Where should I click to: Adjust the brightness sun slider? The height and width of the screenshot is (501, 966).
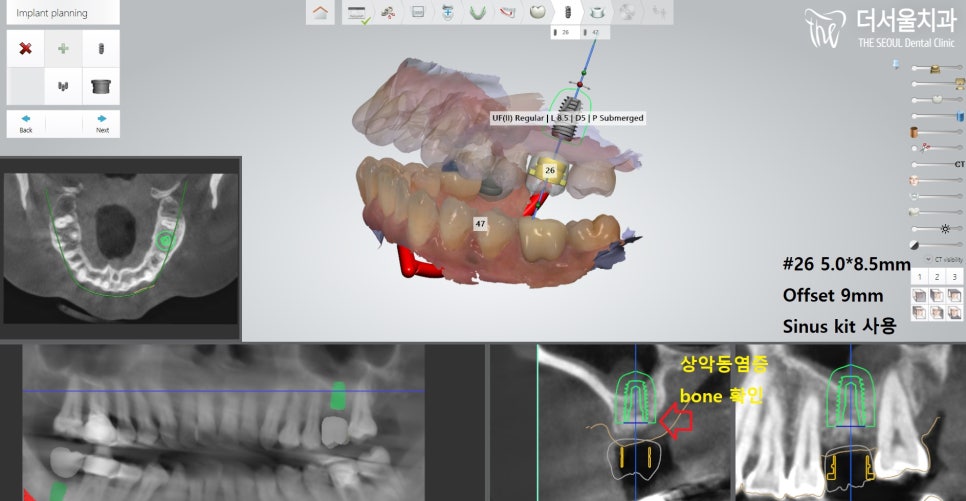pos(945,229)
